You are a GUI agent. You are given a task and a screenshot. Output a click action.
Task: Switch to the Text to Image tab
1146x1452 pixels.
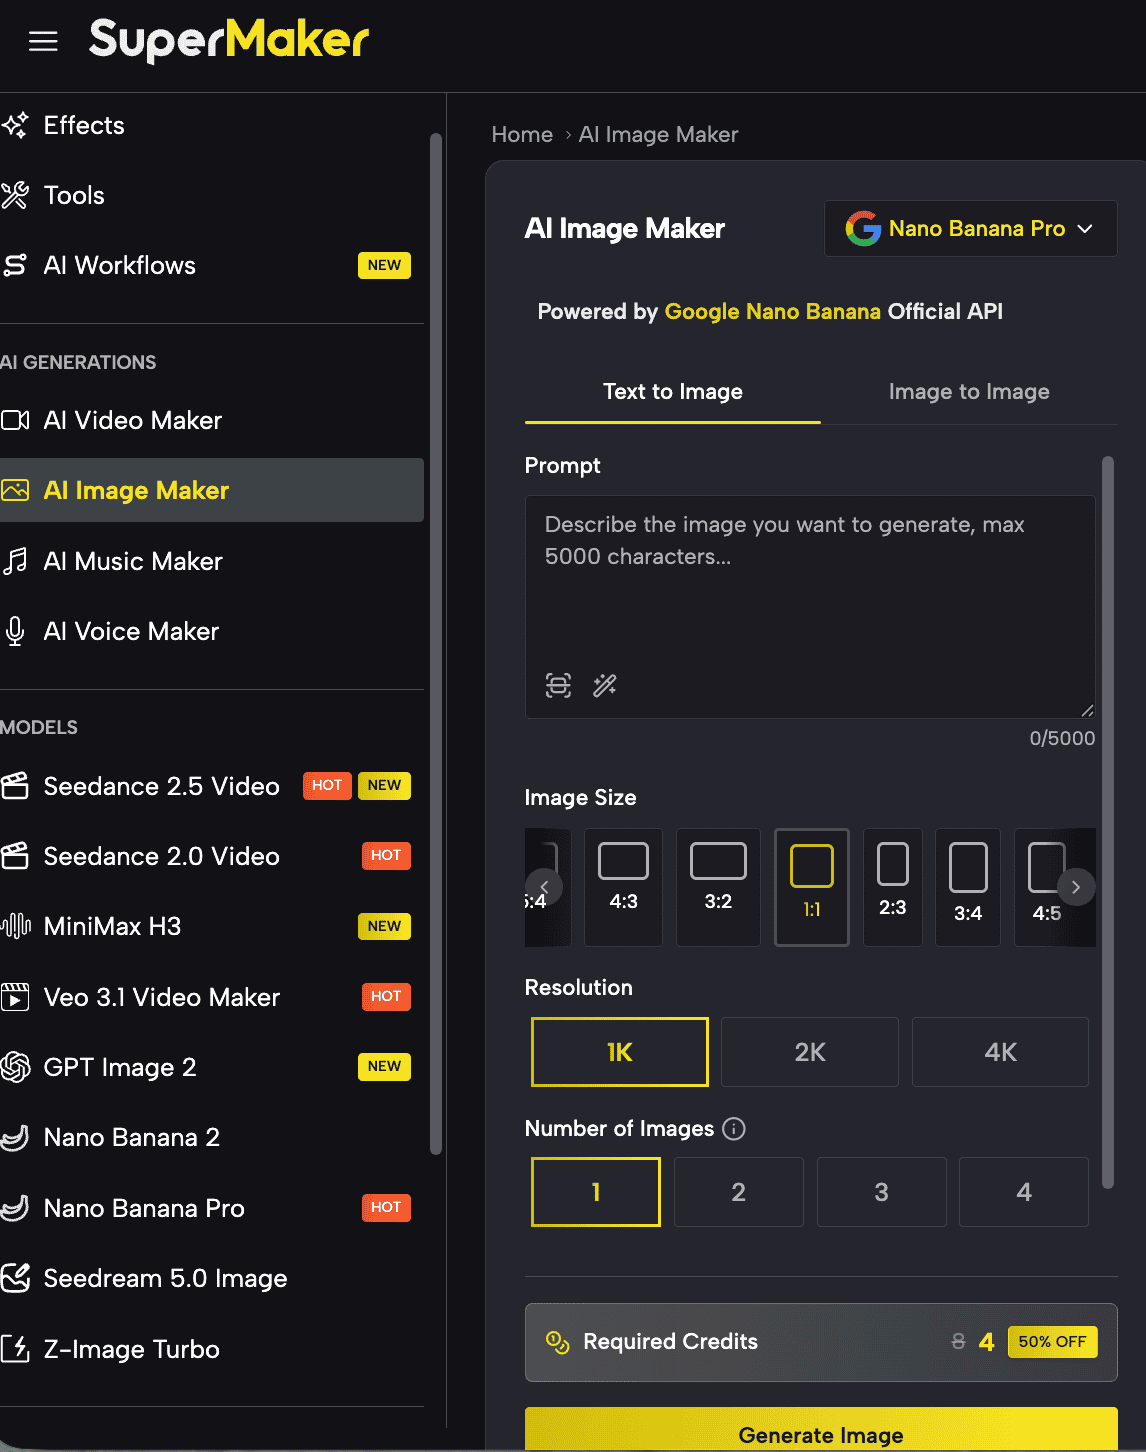[673, 392]
